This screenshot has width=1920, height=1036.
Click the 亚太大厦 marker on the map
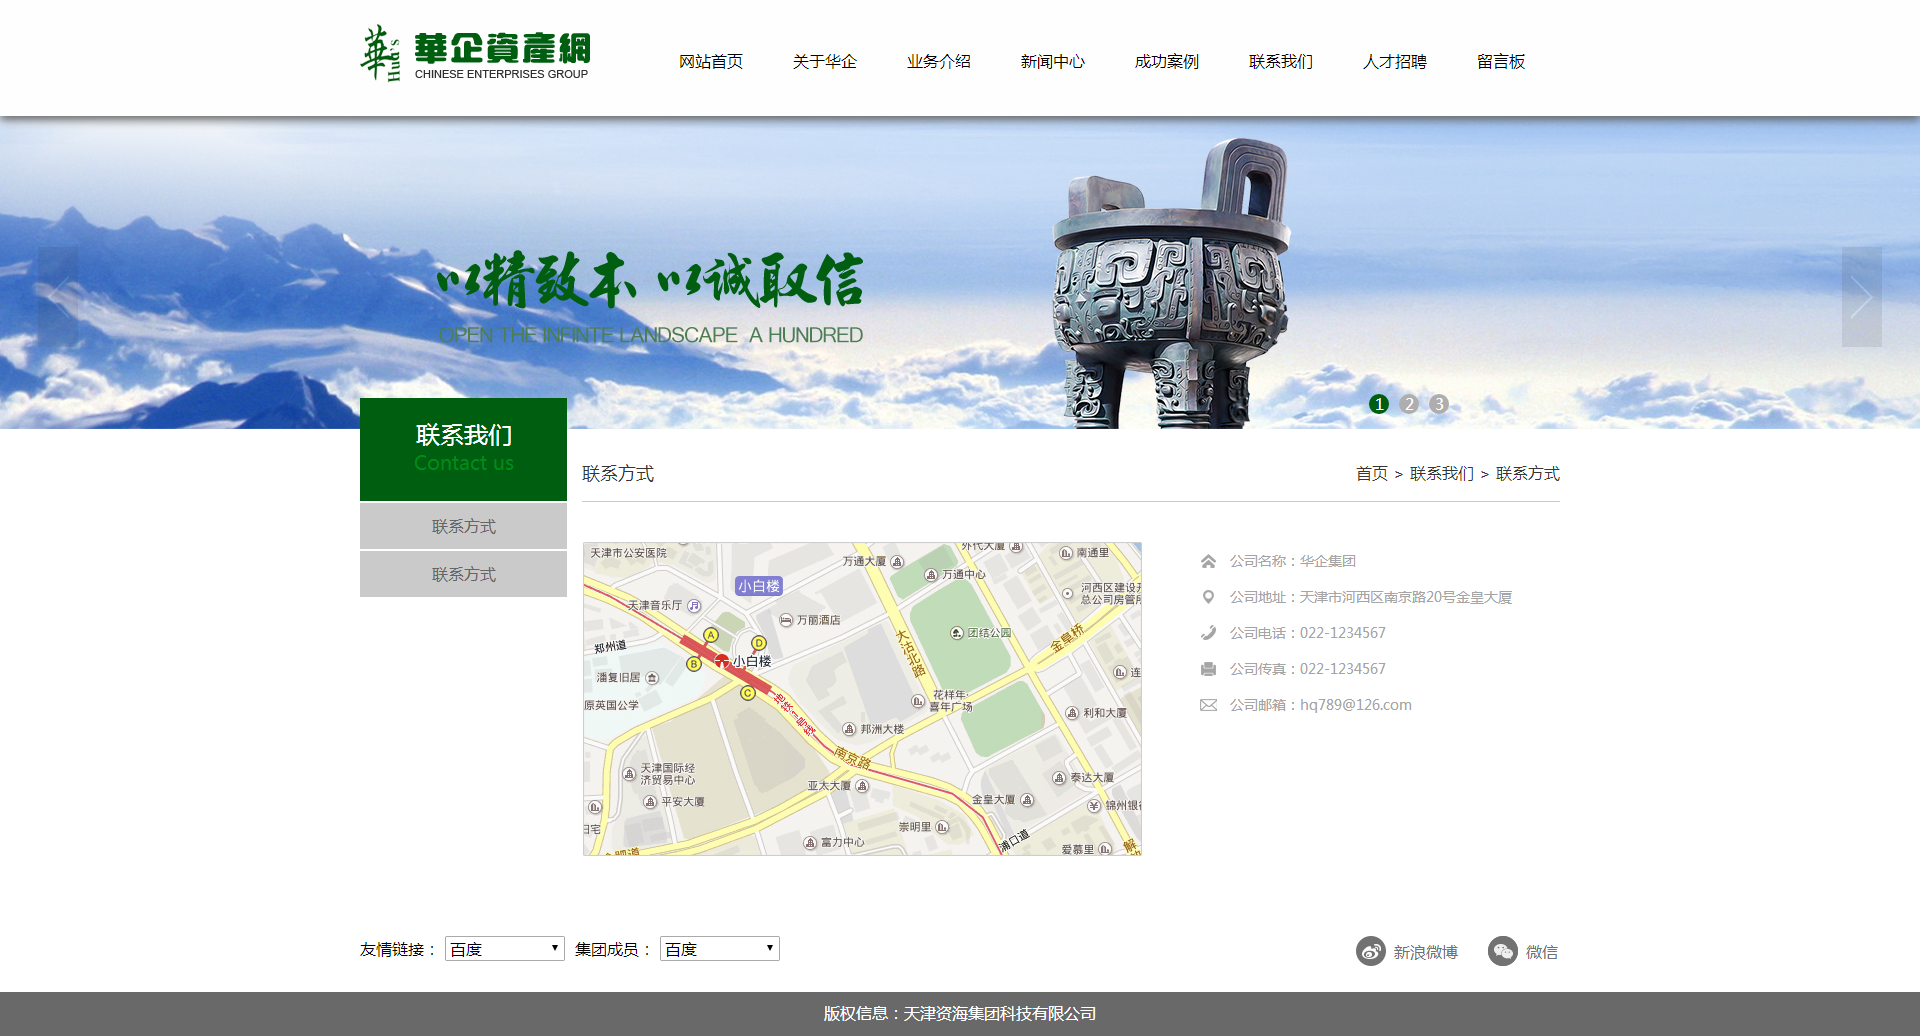click(862, 786)
